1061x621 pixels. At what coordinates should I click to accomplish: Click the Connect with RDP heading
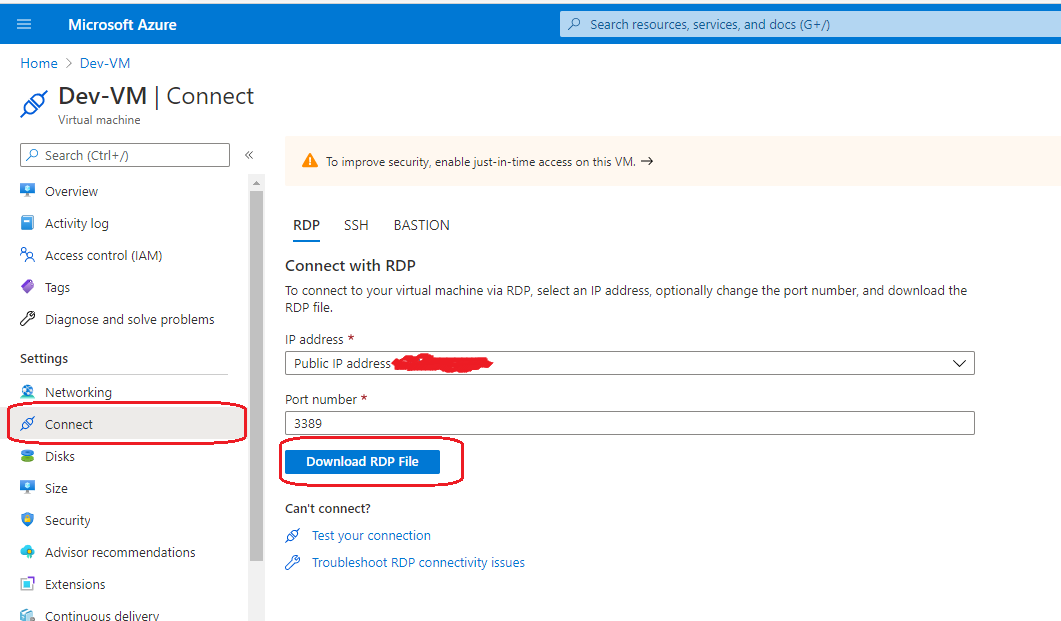coord(351,266)
